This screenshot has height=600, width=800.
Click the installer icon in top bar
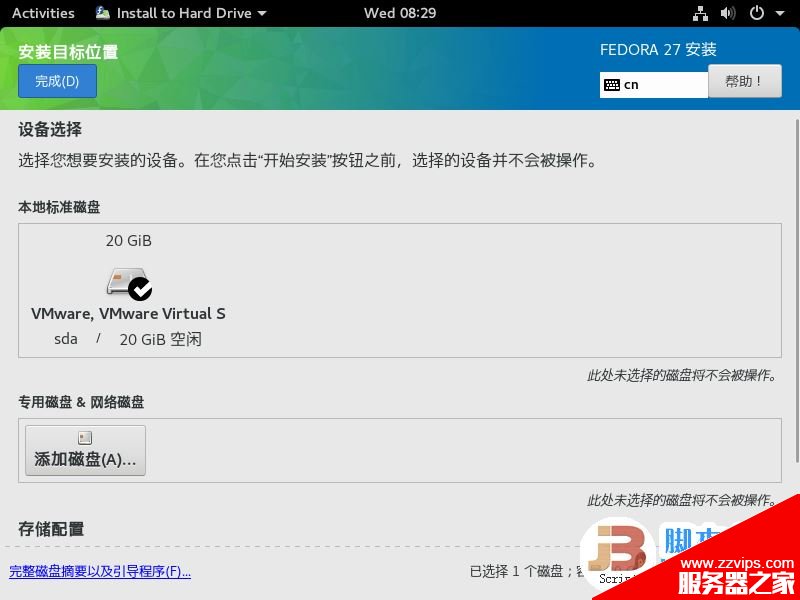(x=103, y=13)
